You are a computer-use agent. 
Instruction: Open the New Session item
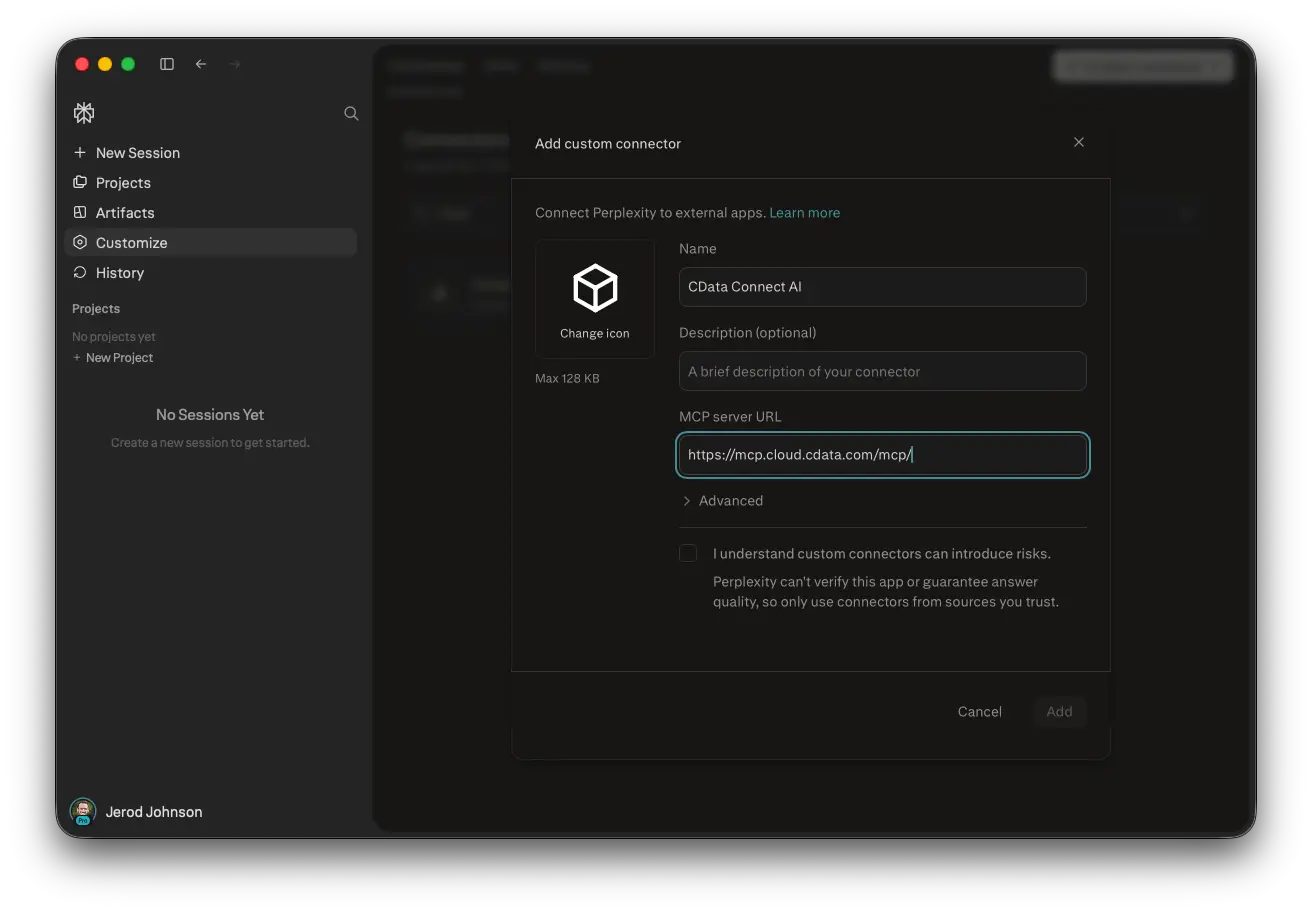(210, 153)
